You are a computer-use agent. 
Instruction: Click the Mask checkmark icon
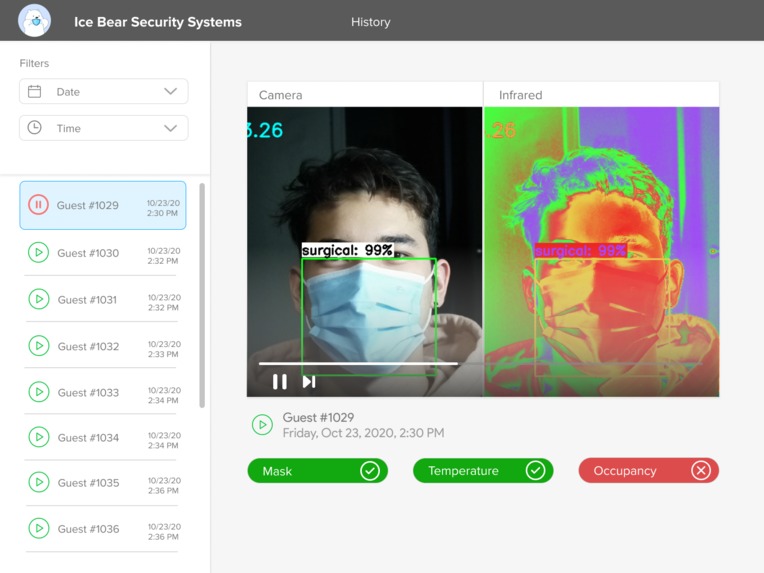(x=370, y=471)
